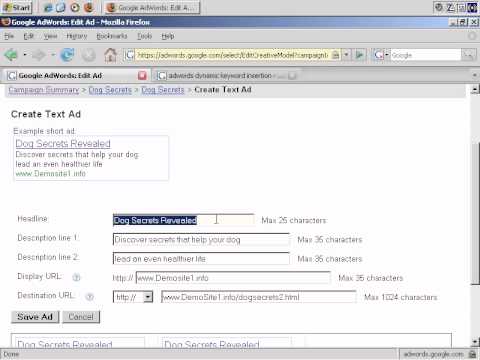Click the Dog Secrets Revealed example ad headline
Screen dimensions: 480x360
pos(63,144)
